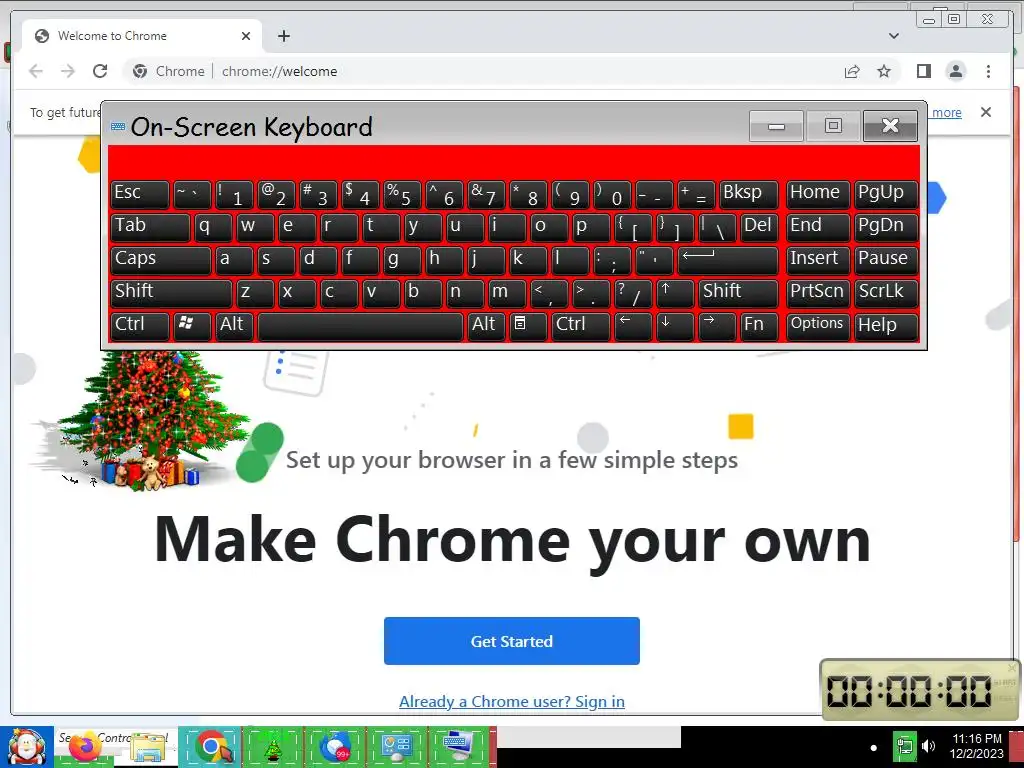This screenshot has height=768, width=1024.
Task: Switch to Chrome taskbar button
Action: point(210,747)
